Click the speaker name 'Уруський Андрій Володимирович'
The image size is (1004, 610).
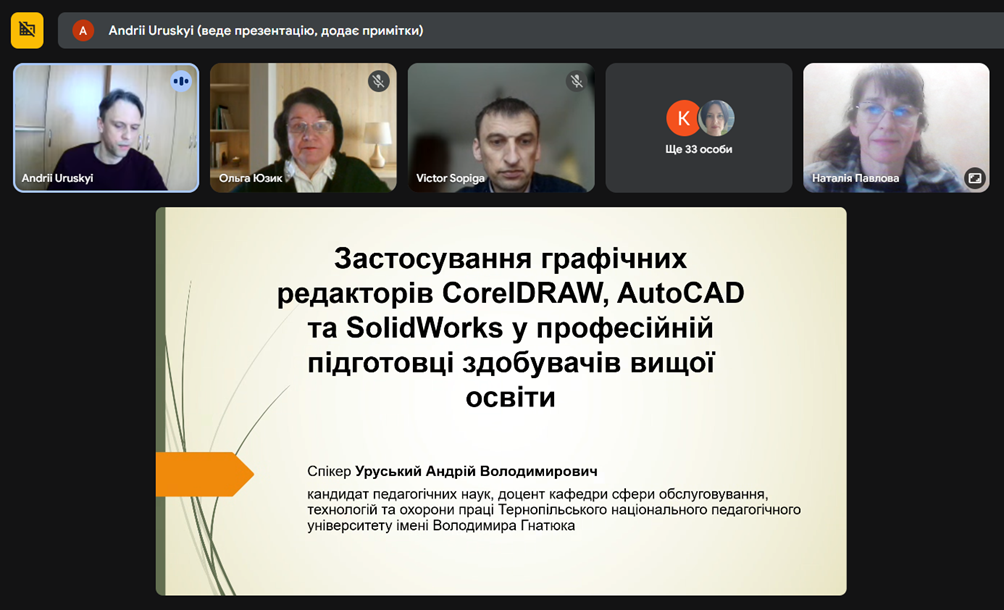coord(476,471)
